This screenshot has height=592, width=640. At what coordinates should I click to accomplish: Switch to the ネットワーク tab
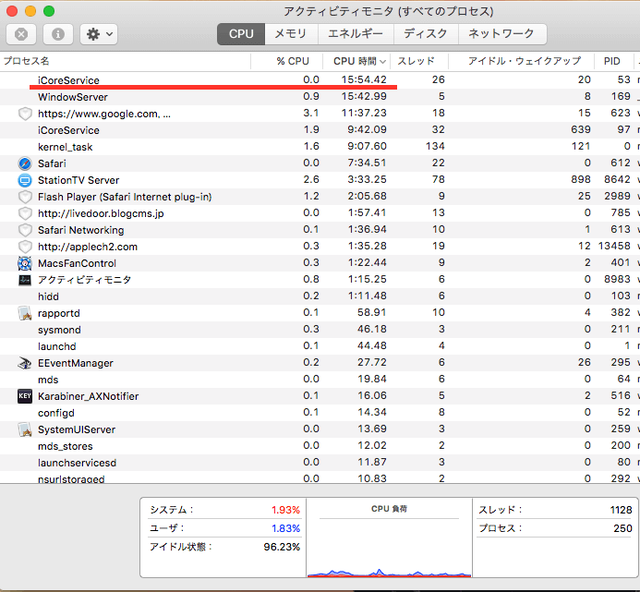(502, 34)
